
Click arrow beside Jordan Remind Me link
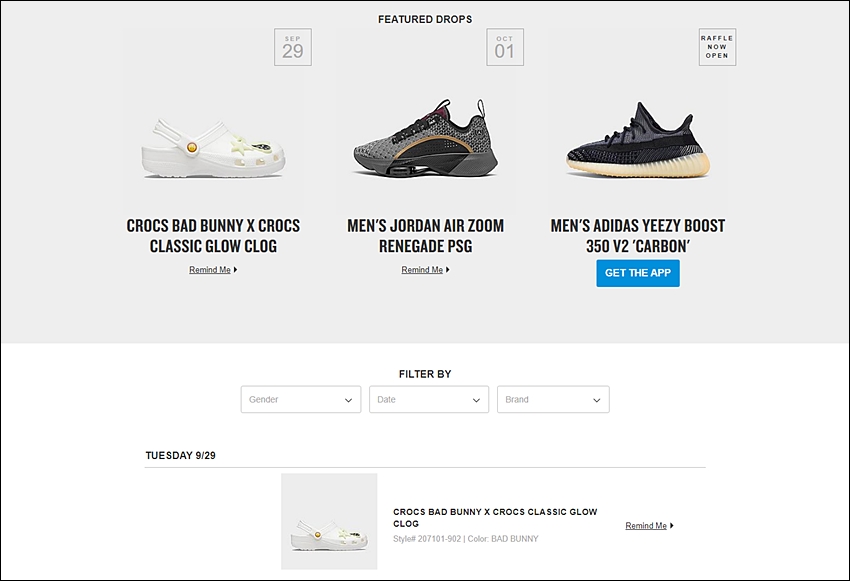(x=448, y=269)
